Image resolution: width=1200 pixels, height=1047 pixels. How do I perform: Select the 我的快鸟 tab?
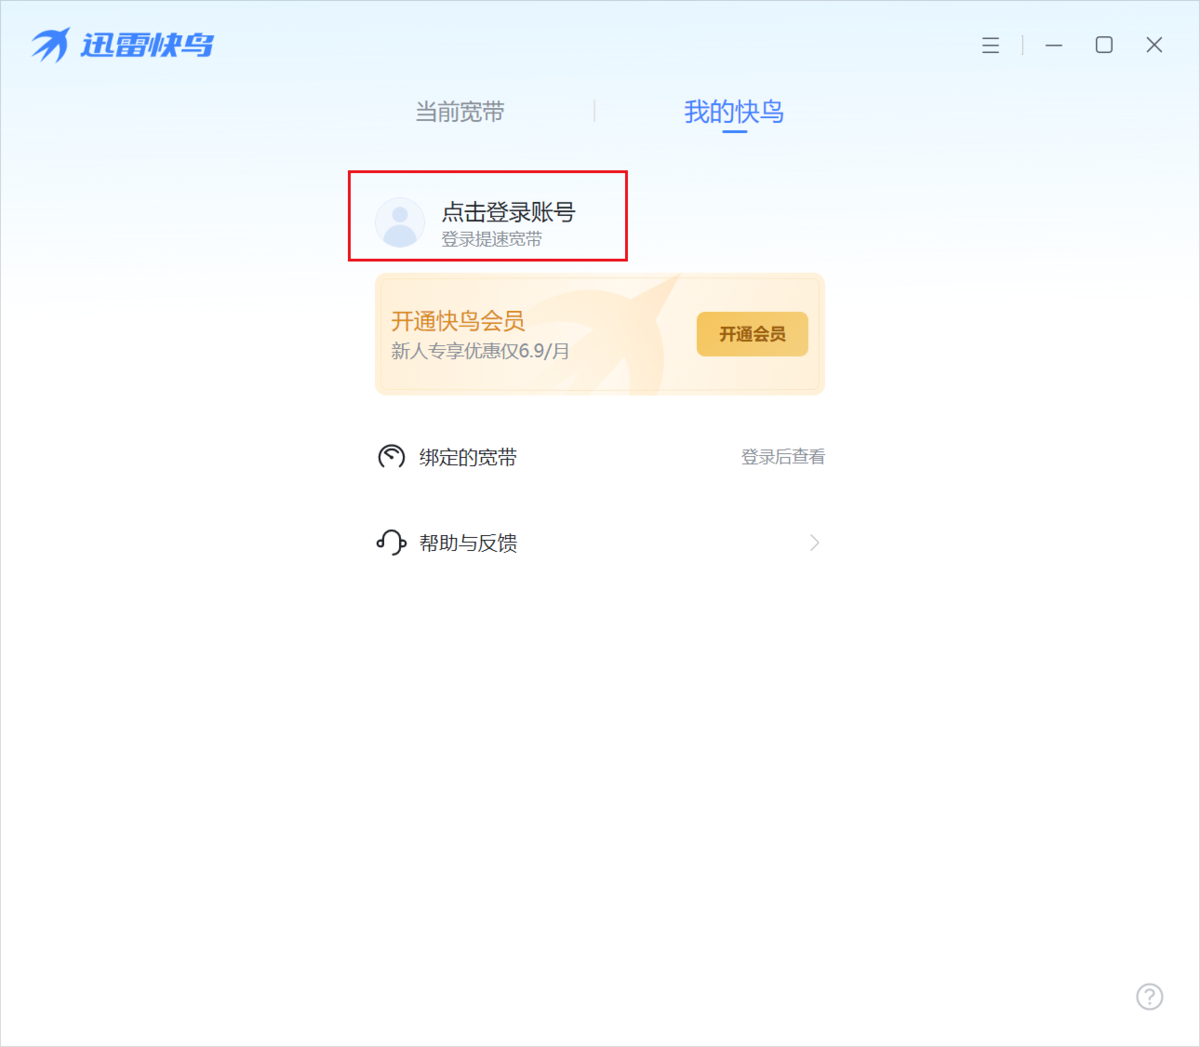734,112
